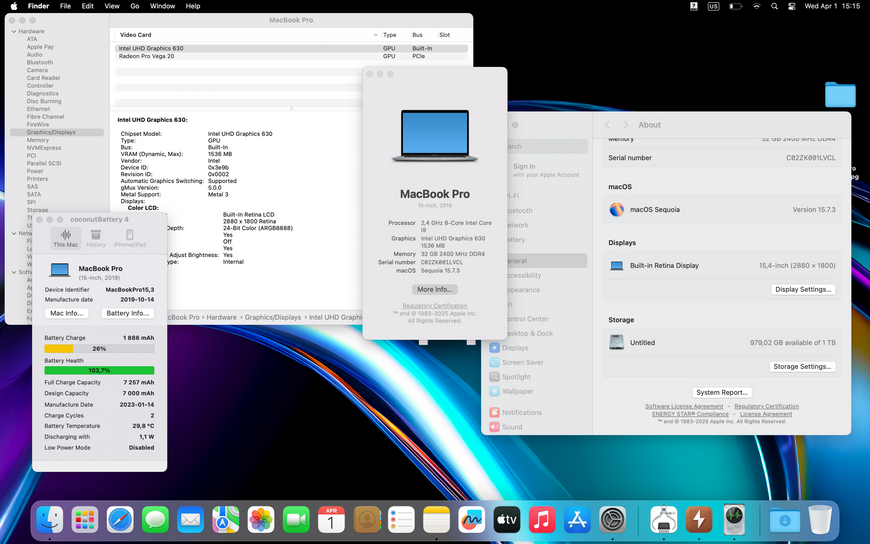Open battery status in the menu bar
The image size is (870, 544).
[735, 6]
